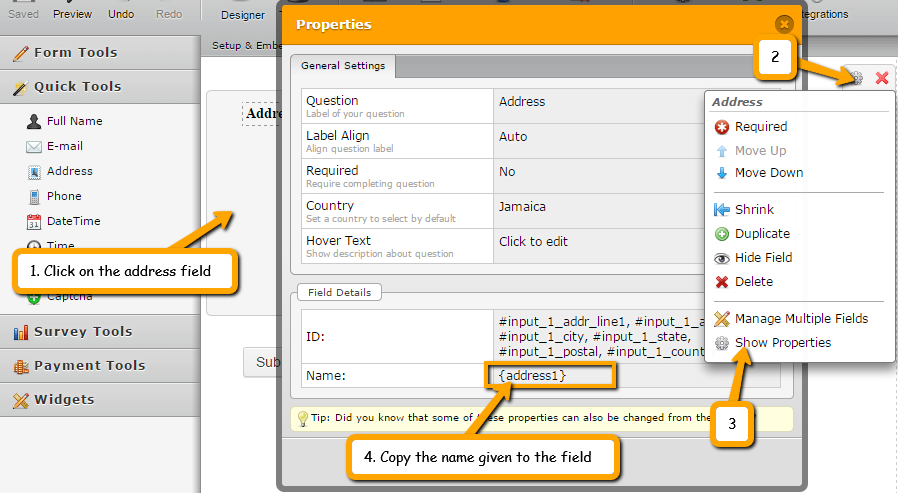
Task: Add the Phone quick tool
Action: (x=64, y=196)
